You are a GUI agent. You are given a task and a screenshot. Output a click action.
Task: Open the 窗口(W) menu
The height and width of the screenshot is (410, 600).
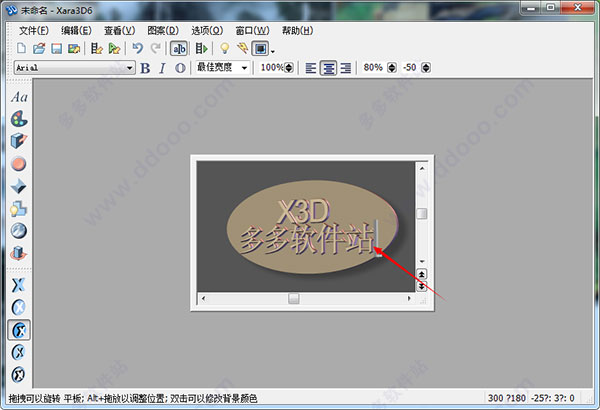(x=252, y=31)
